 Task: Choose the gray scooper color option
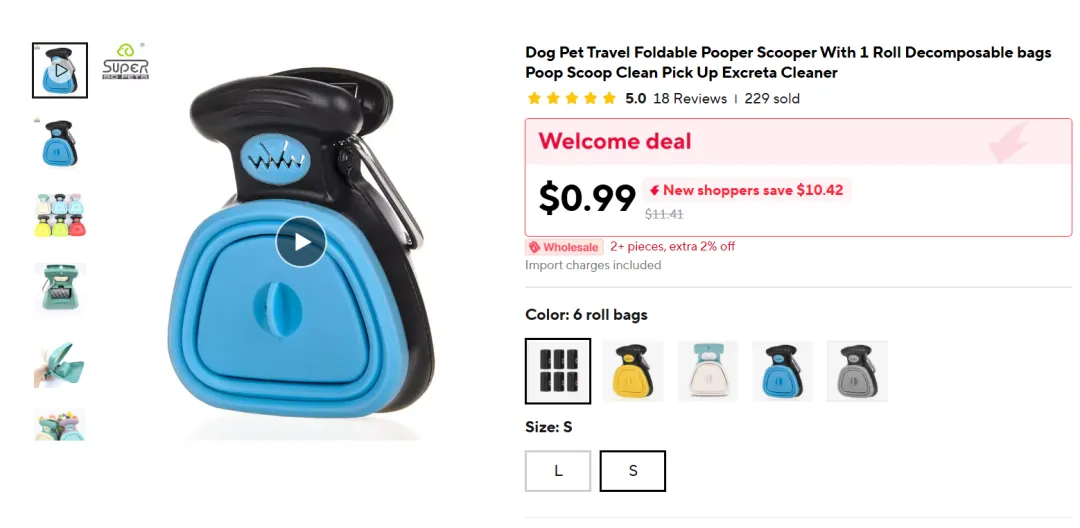click(858, 371)
